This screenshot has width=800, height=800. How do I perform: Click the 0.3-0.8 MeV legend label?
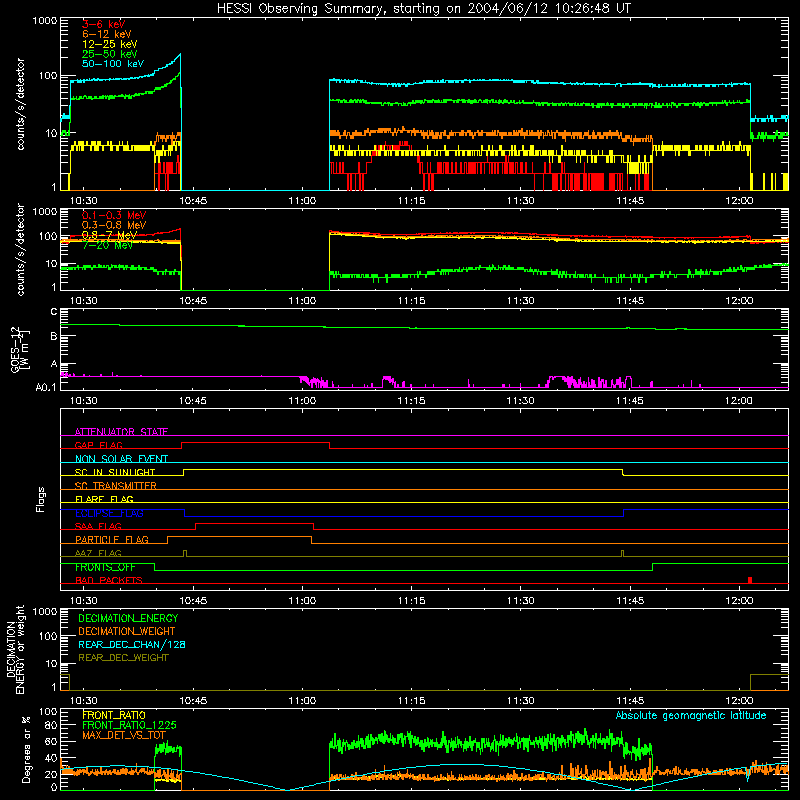114,226
